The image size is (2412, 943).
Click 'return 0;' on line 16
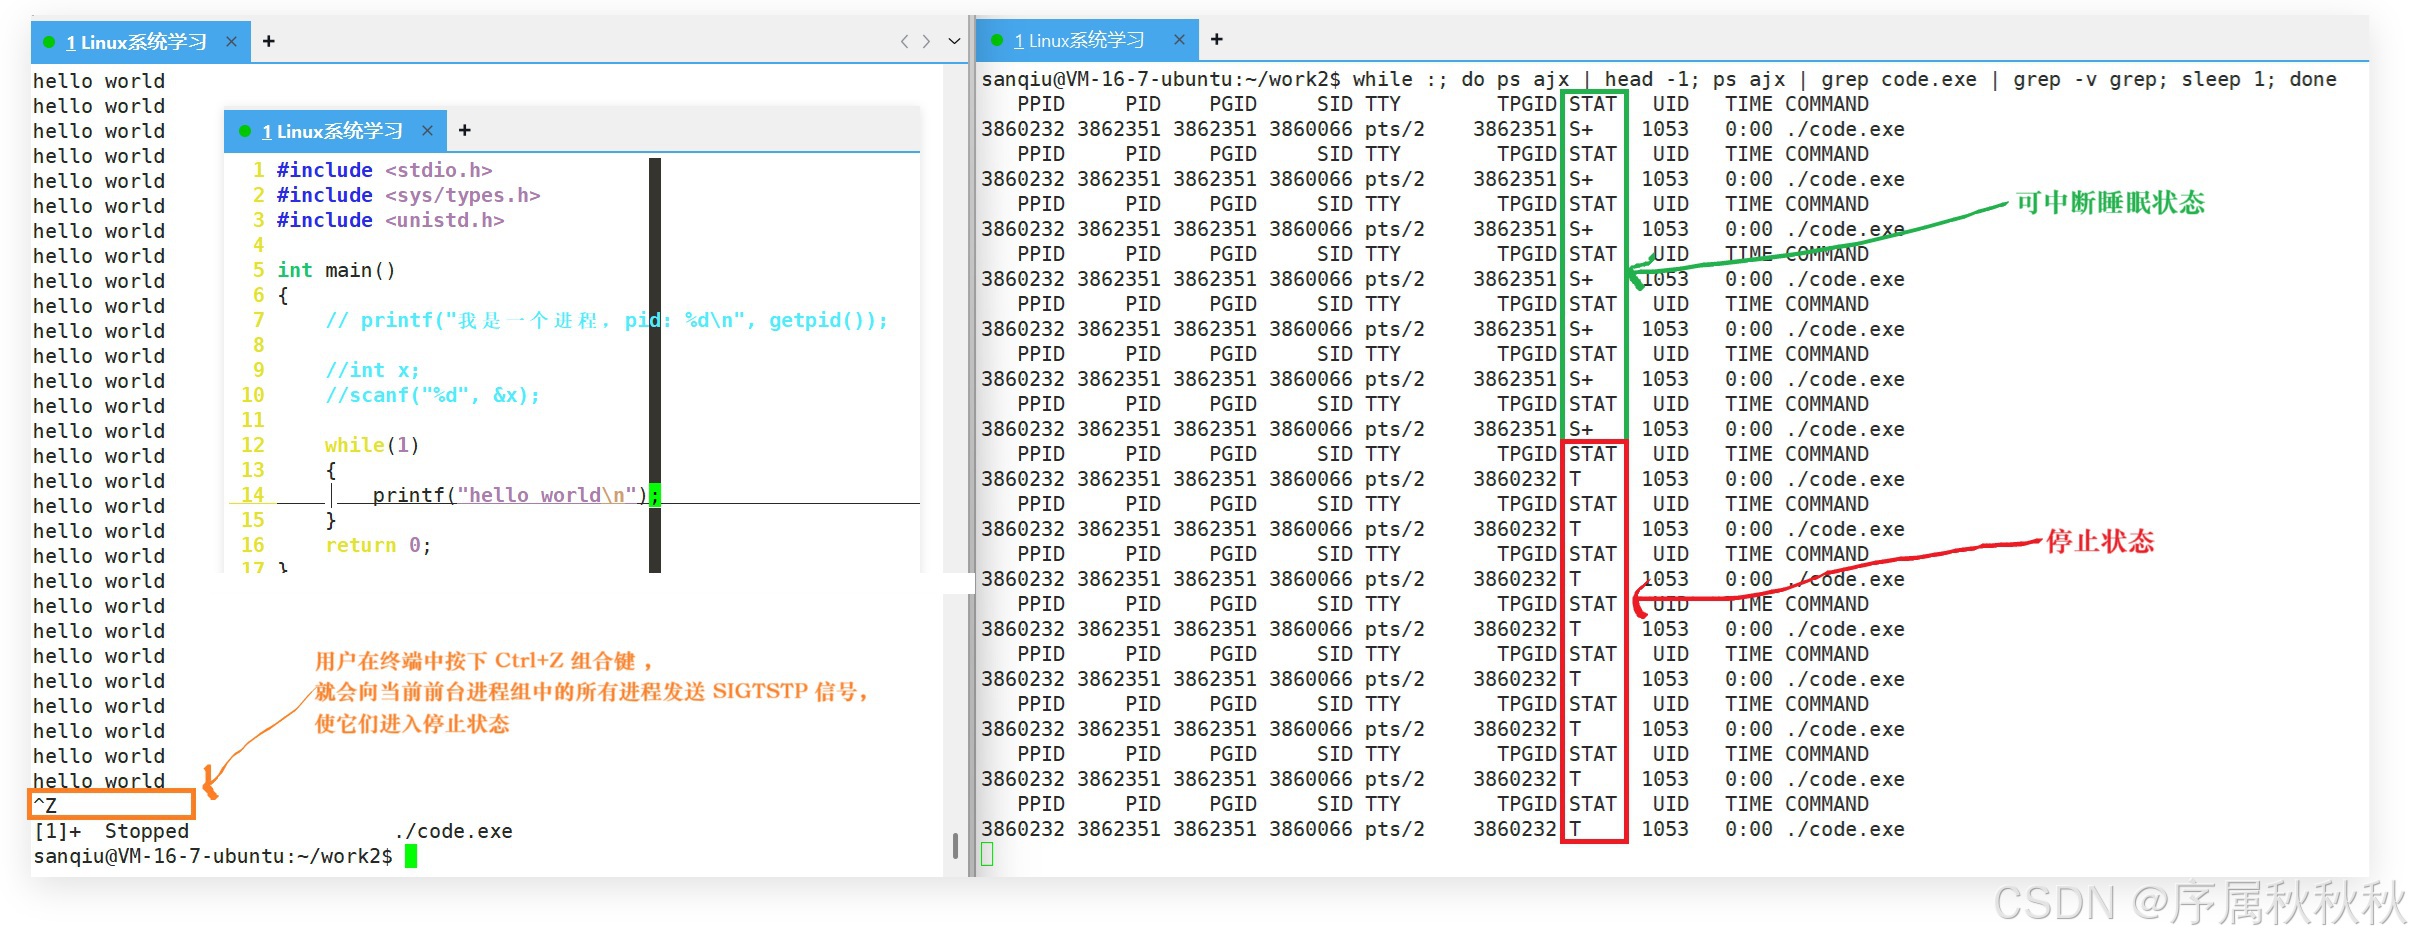click(x=378, y=545)
